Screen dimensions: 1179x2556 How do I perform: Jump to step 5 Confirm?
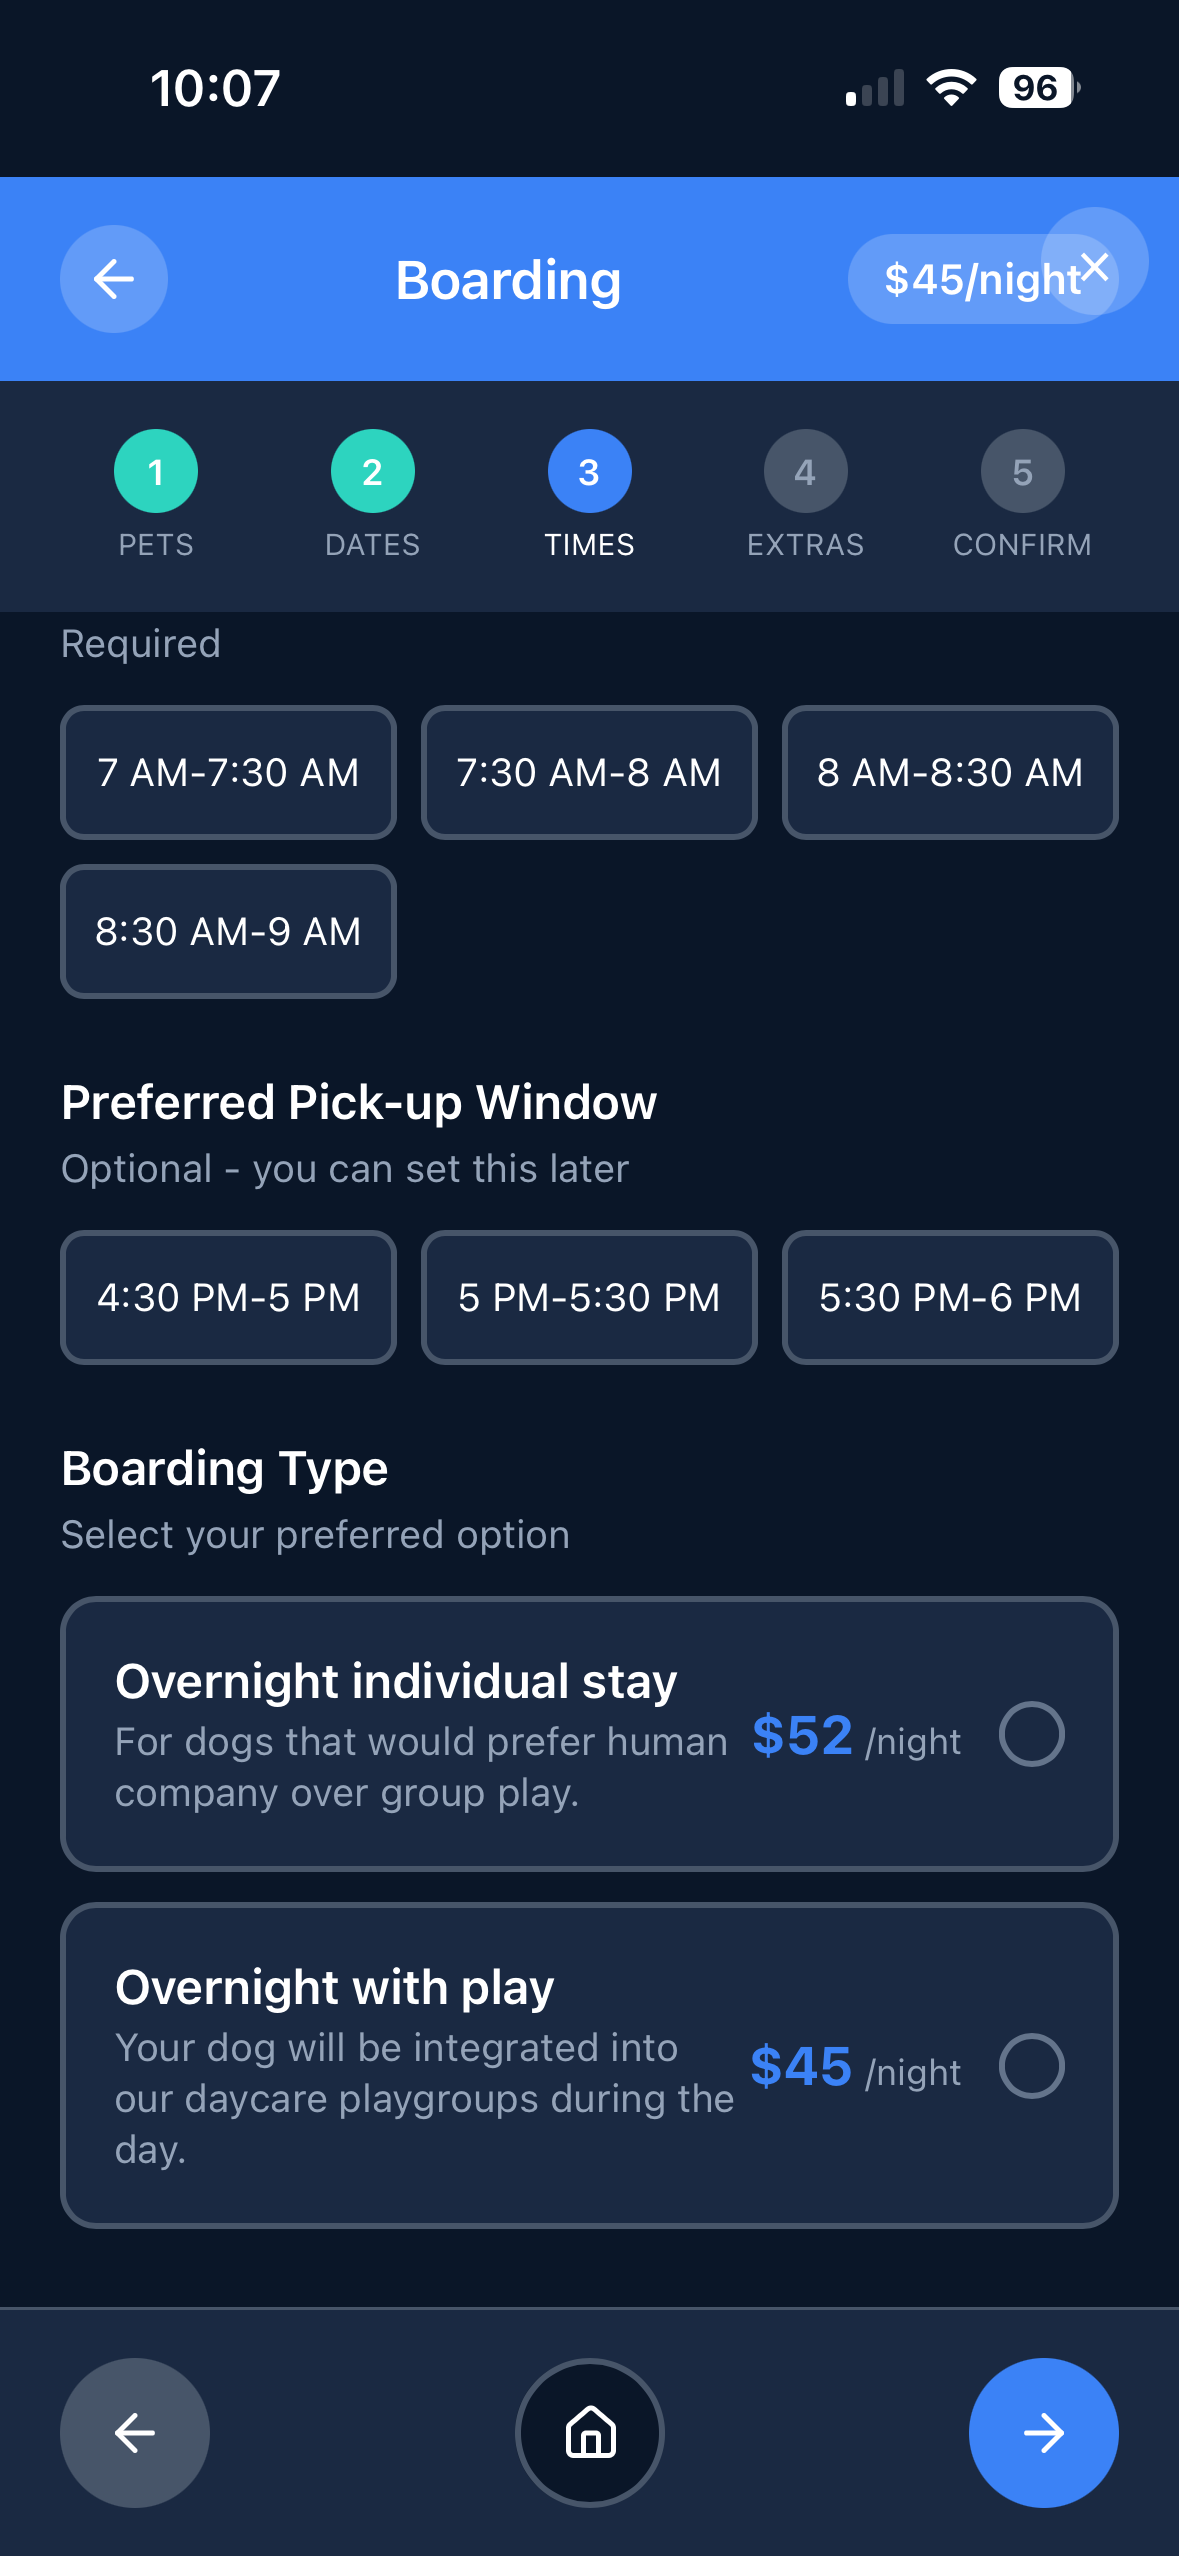[x=1022, y=472]
